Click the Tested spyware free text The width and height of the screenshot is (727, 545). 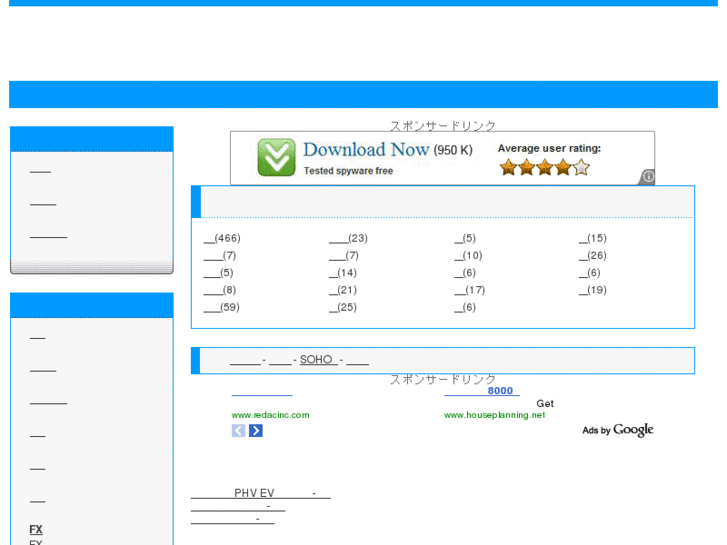[x=348, y=171]
